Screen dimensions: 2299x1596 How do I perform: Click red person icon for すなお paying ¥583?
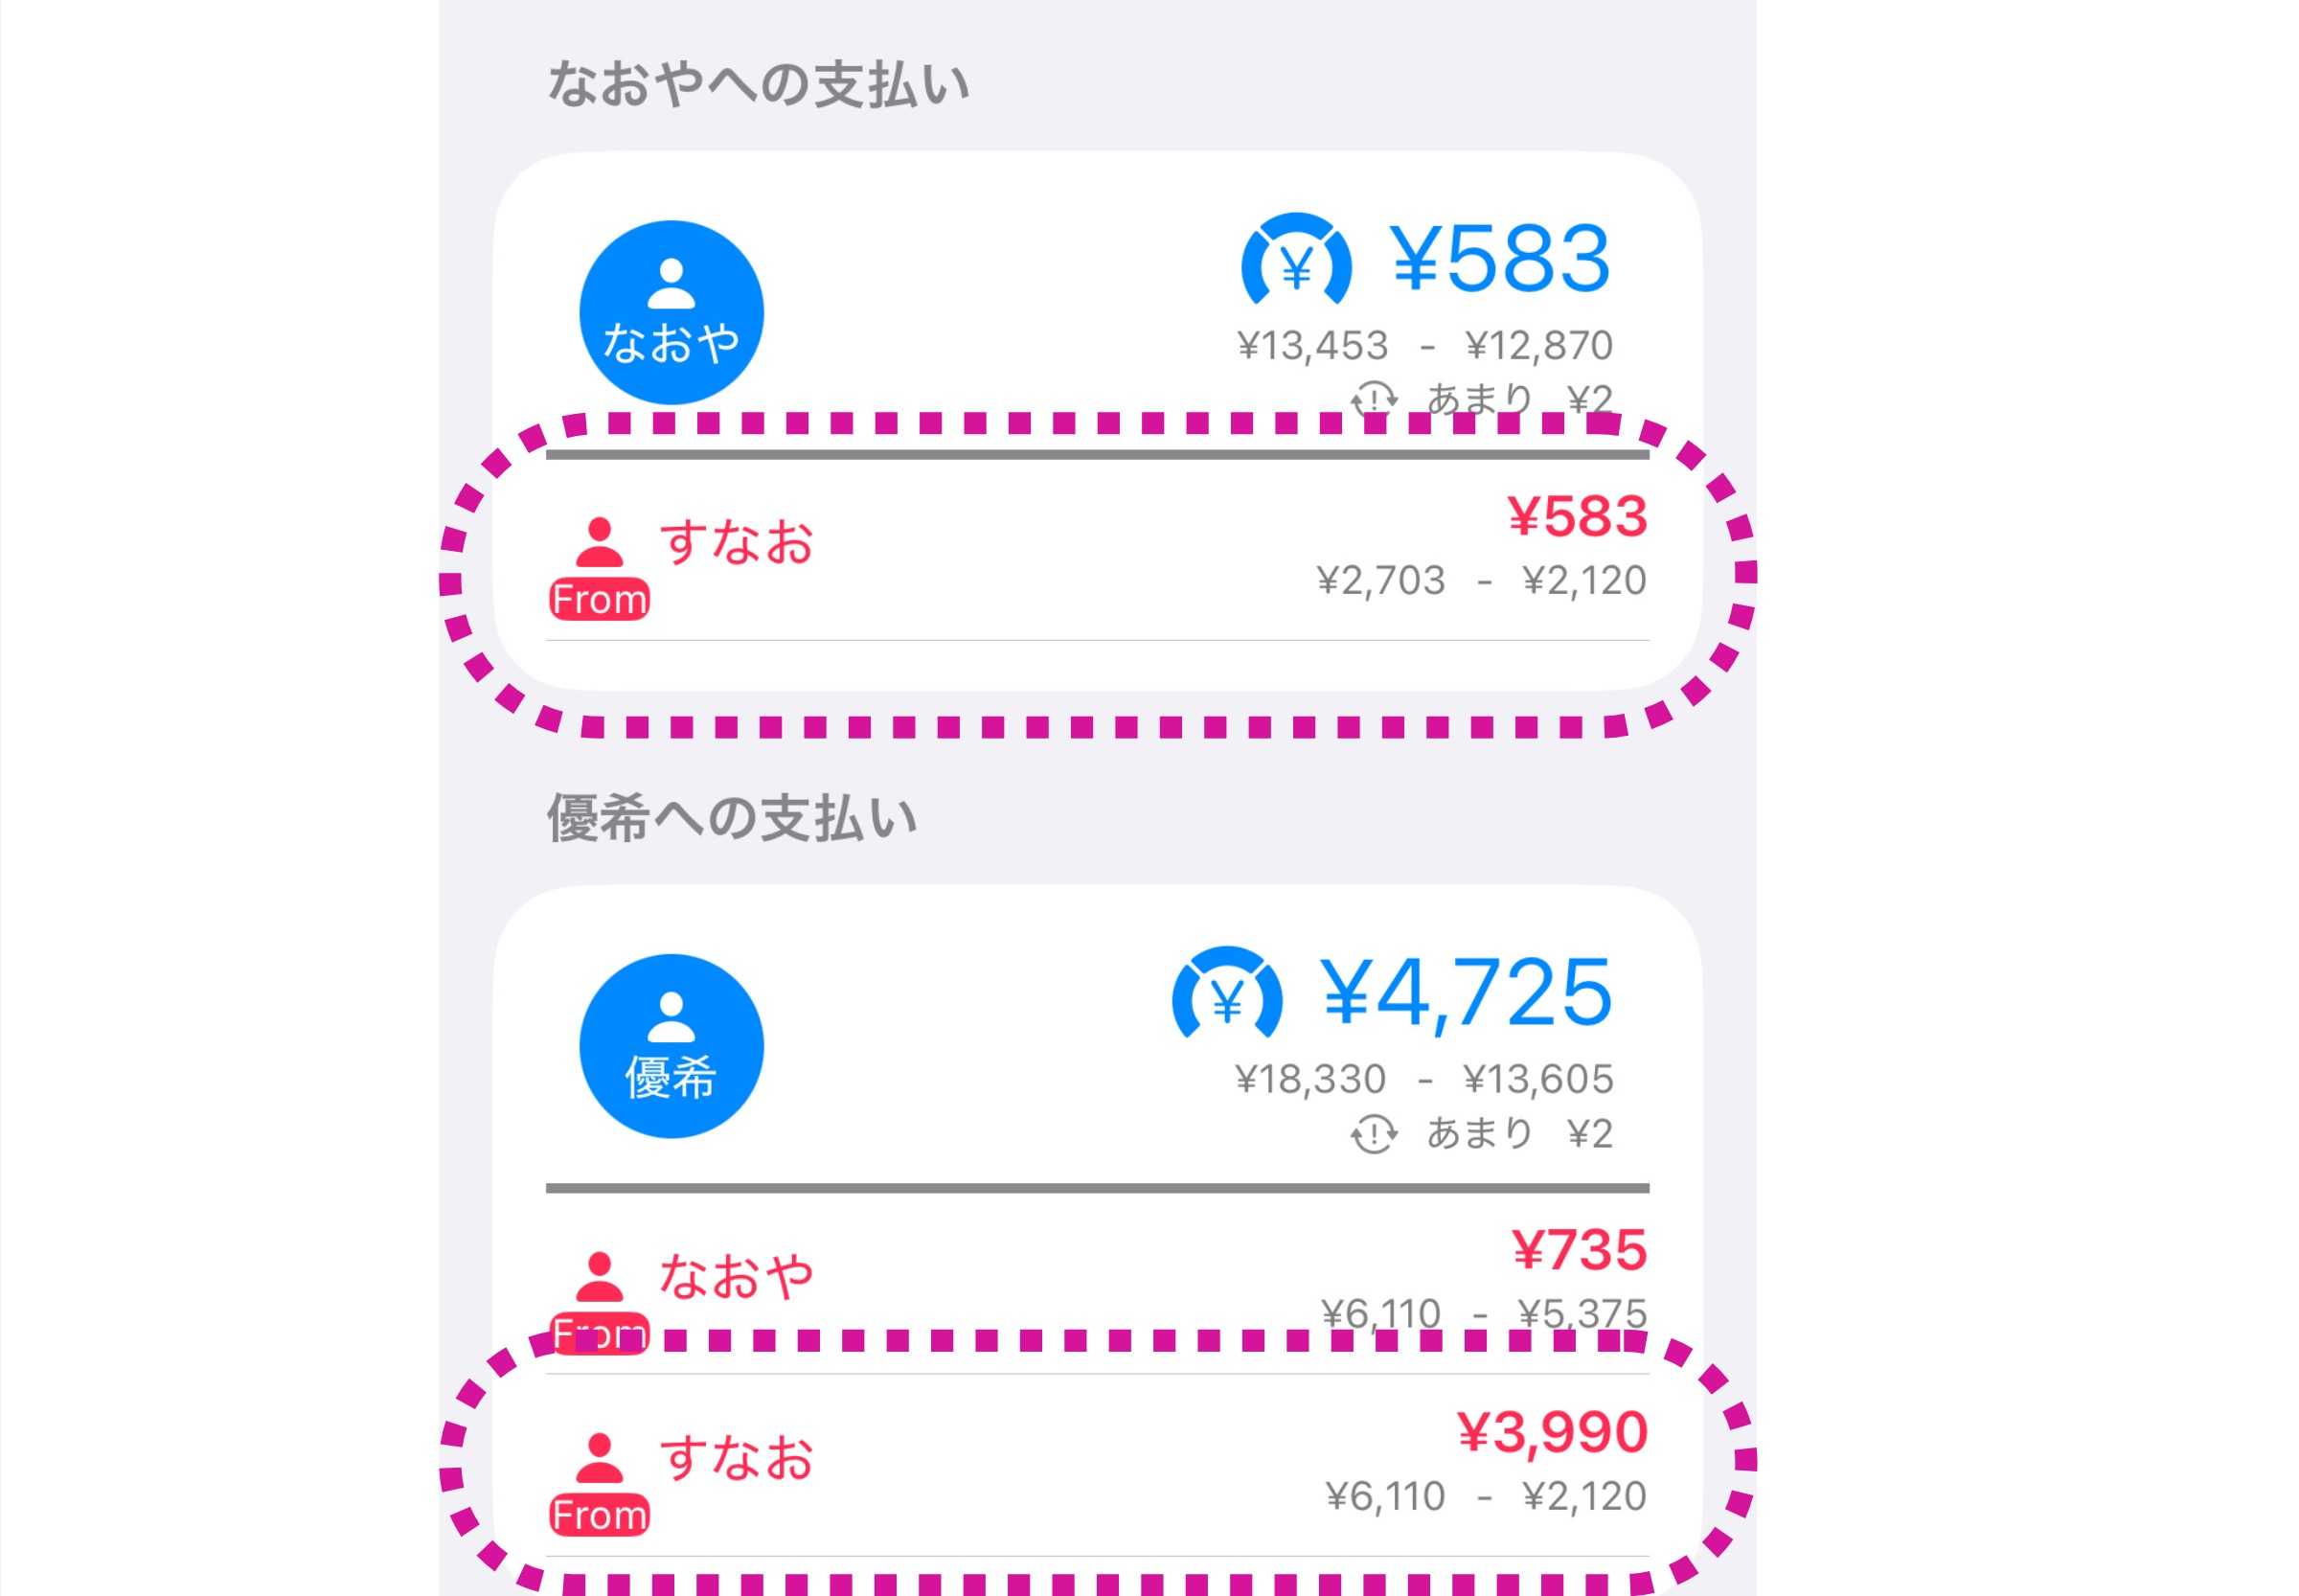point(599,542)
